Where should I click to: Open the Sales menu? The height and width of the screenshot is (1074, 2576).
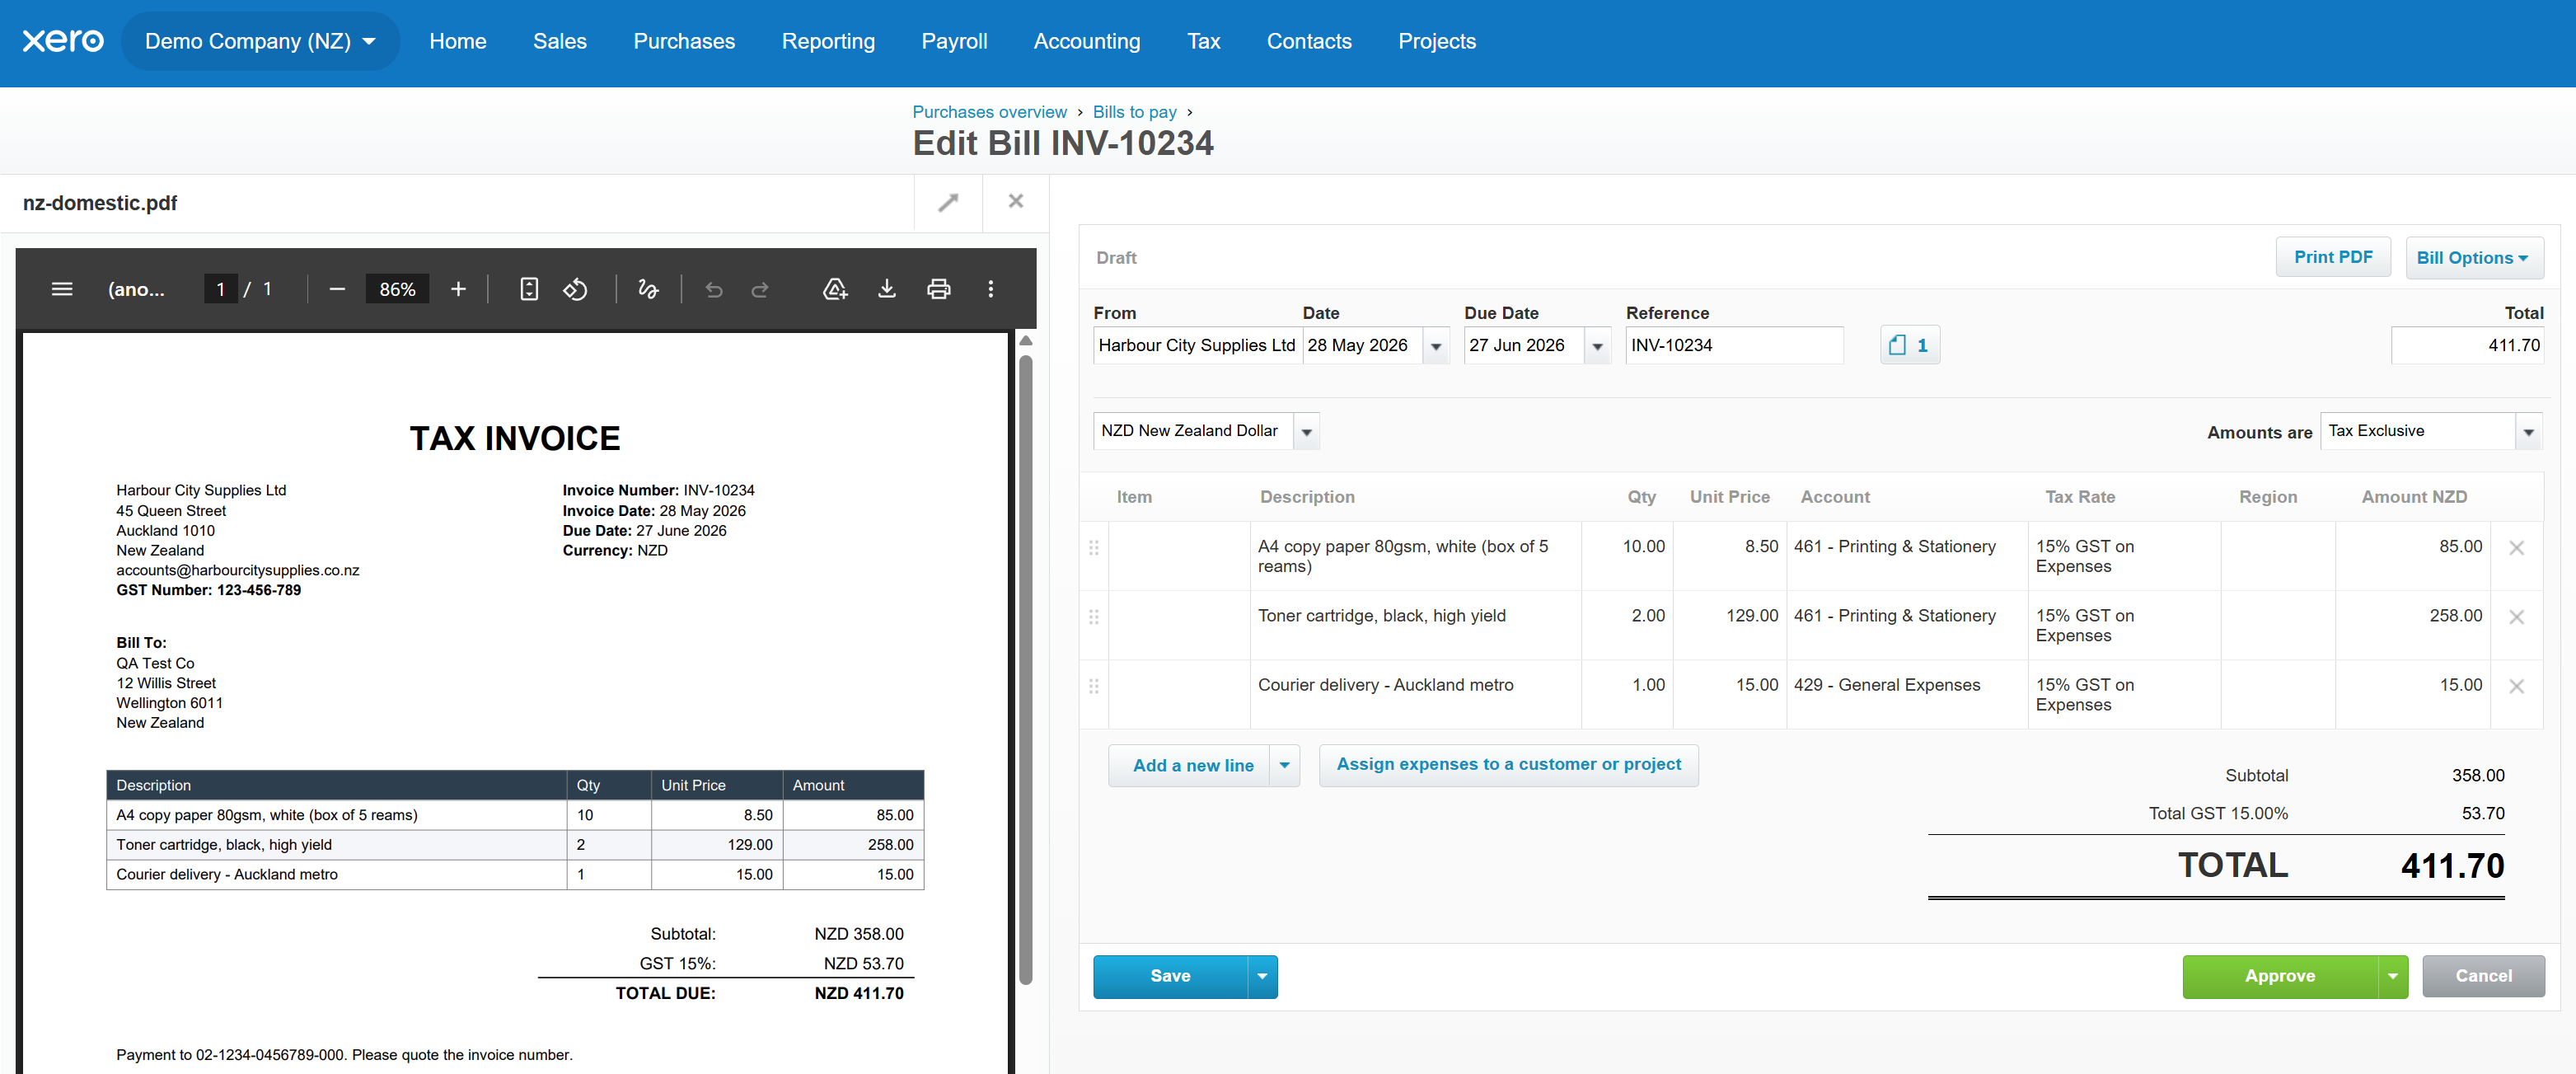point(559,41)
